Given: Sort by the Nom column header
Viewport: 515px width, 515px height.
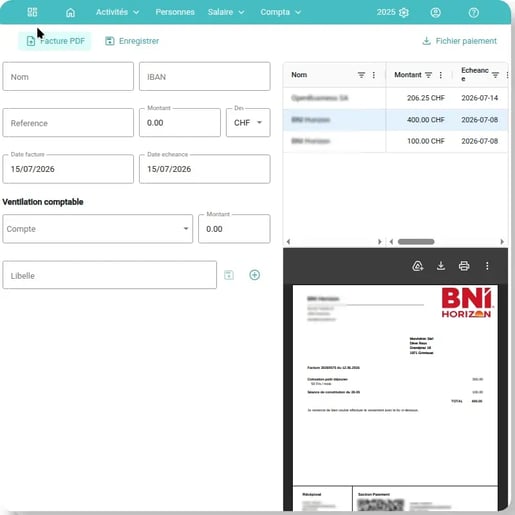Looking at the screenshot, I should (x=299, y=75).
